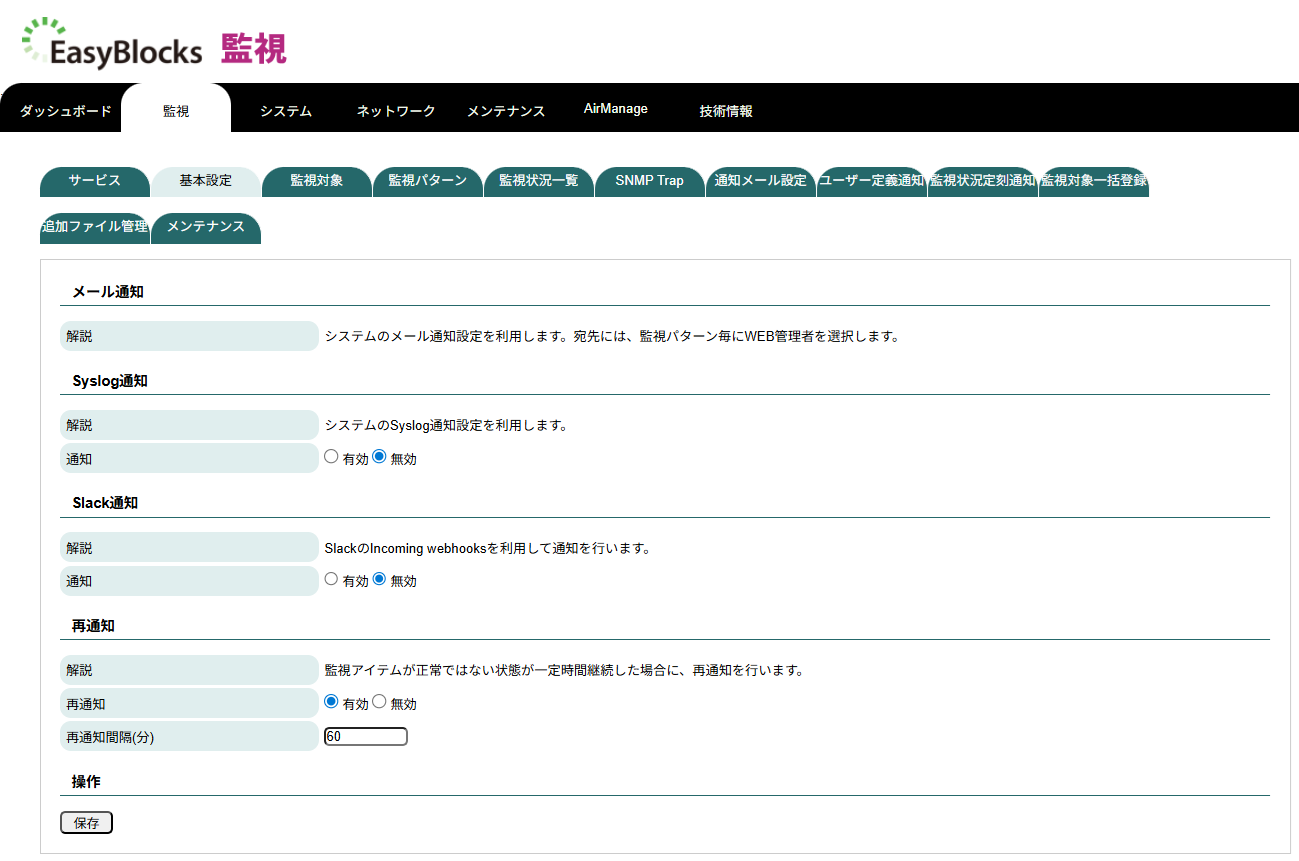Image resolution: width=1299 pixels, height=861 pixels.
Task: Switch to 通知メール設定 tab
Action: (760, 182)
